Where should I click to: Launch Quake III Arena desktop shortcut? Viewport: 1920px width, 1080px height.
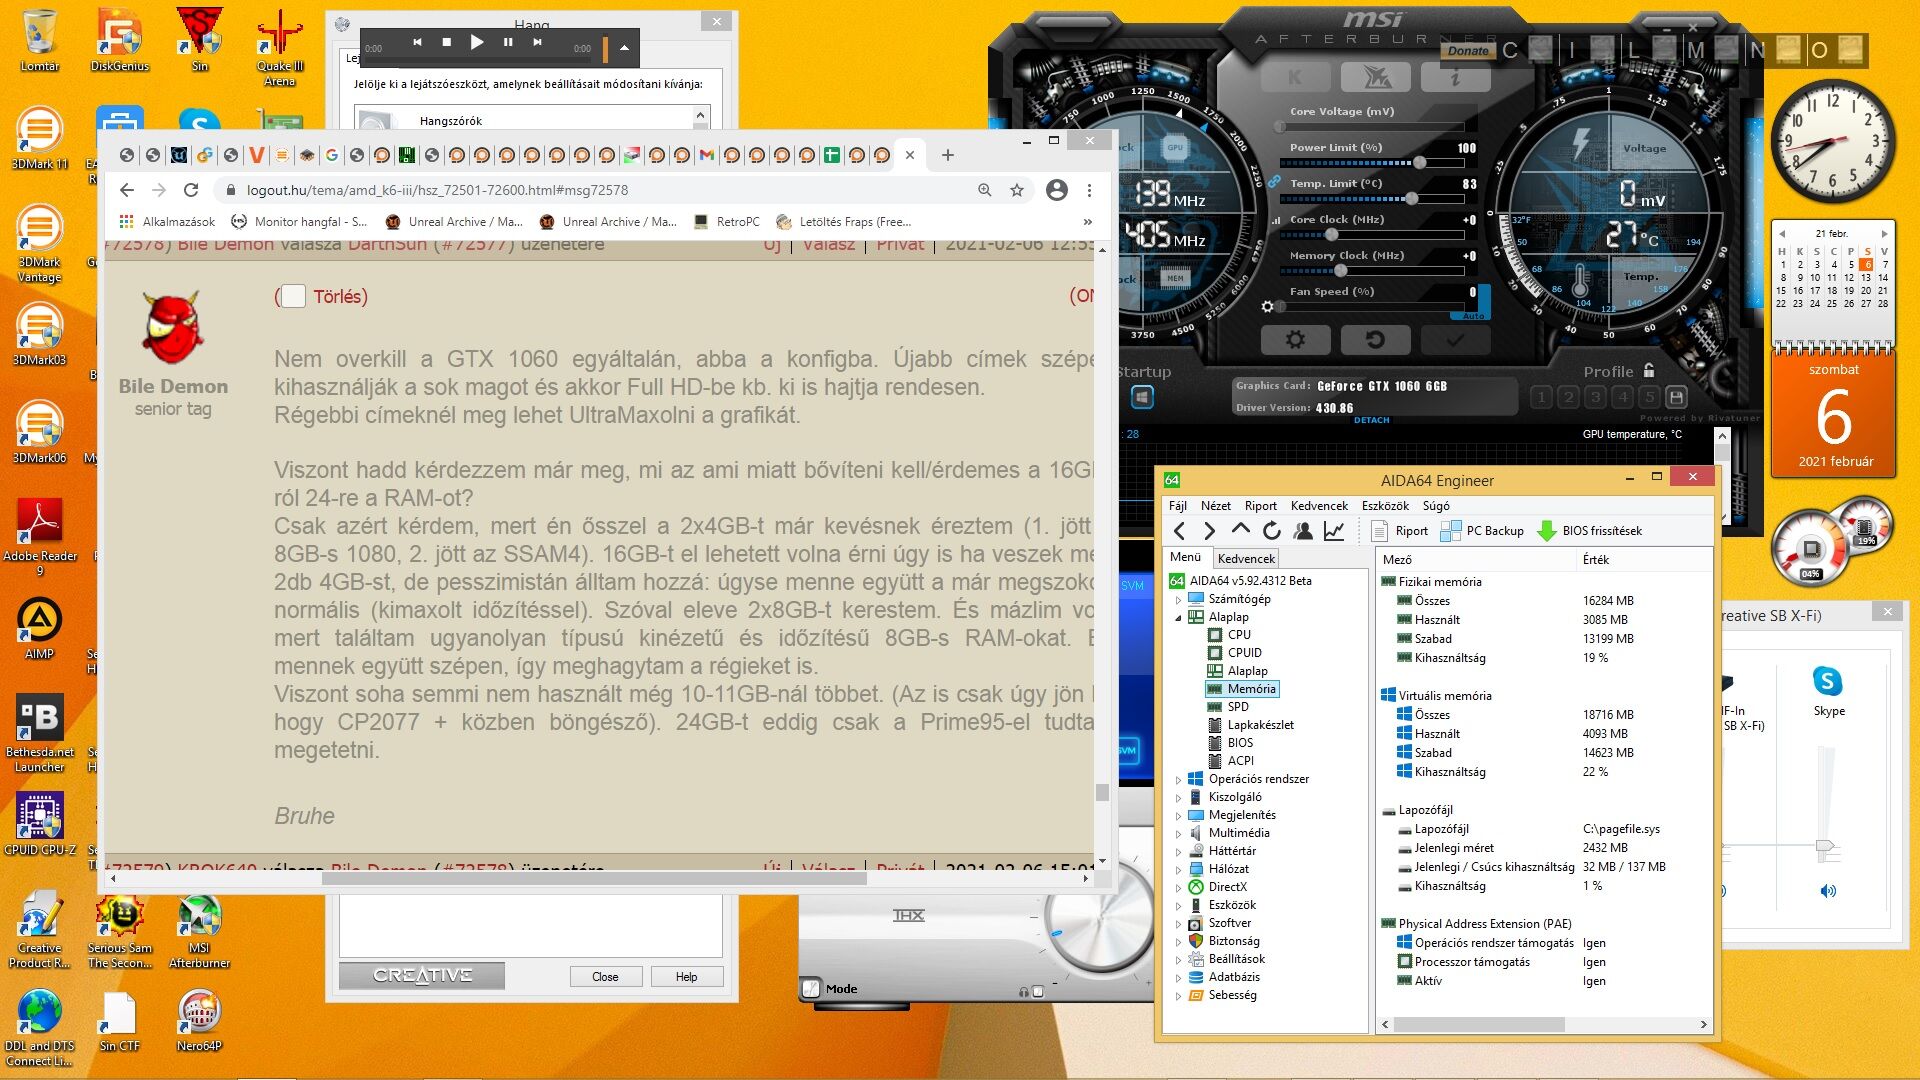[280, 47]
